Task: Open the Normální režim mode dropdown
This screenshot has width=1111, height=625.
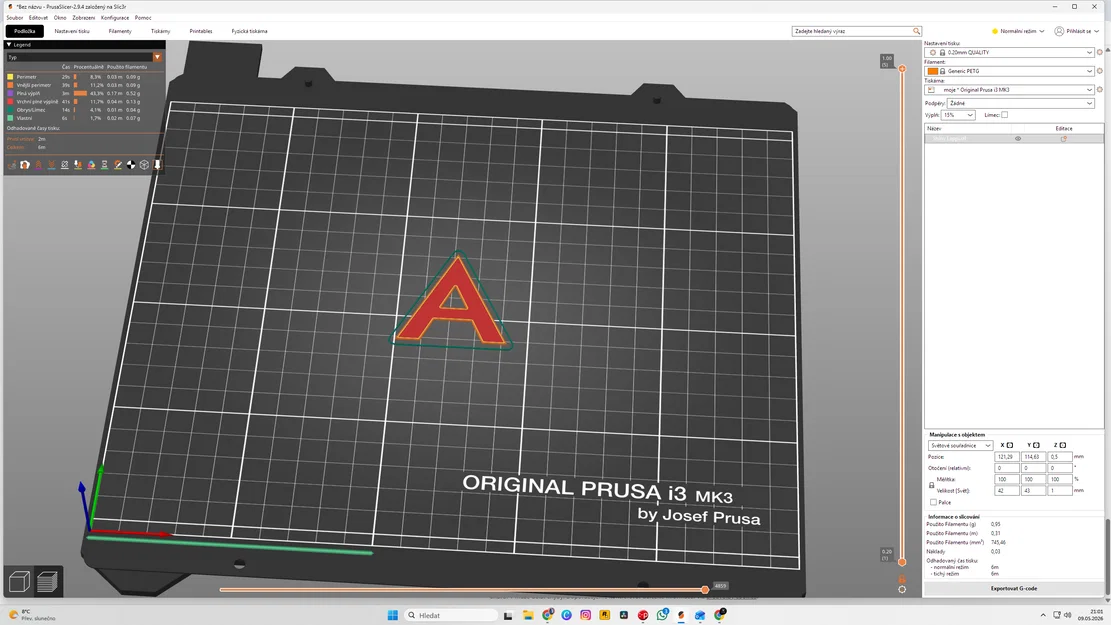Action: (x=1018, y=31)
